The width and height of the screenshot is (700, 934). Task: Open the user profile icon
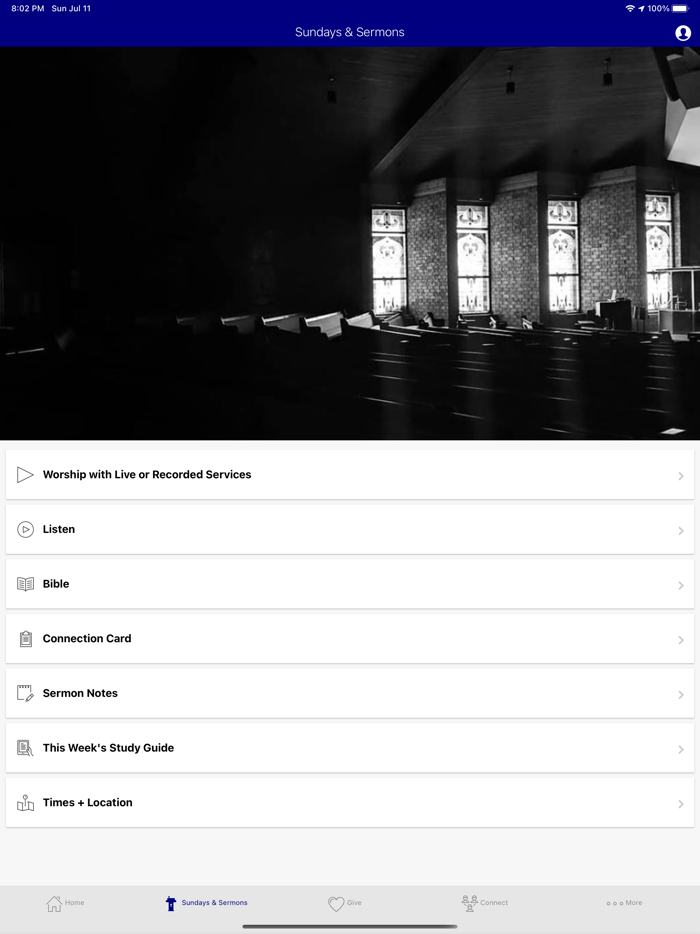coord(683,33)
